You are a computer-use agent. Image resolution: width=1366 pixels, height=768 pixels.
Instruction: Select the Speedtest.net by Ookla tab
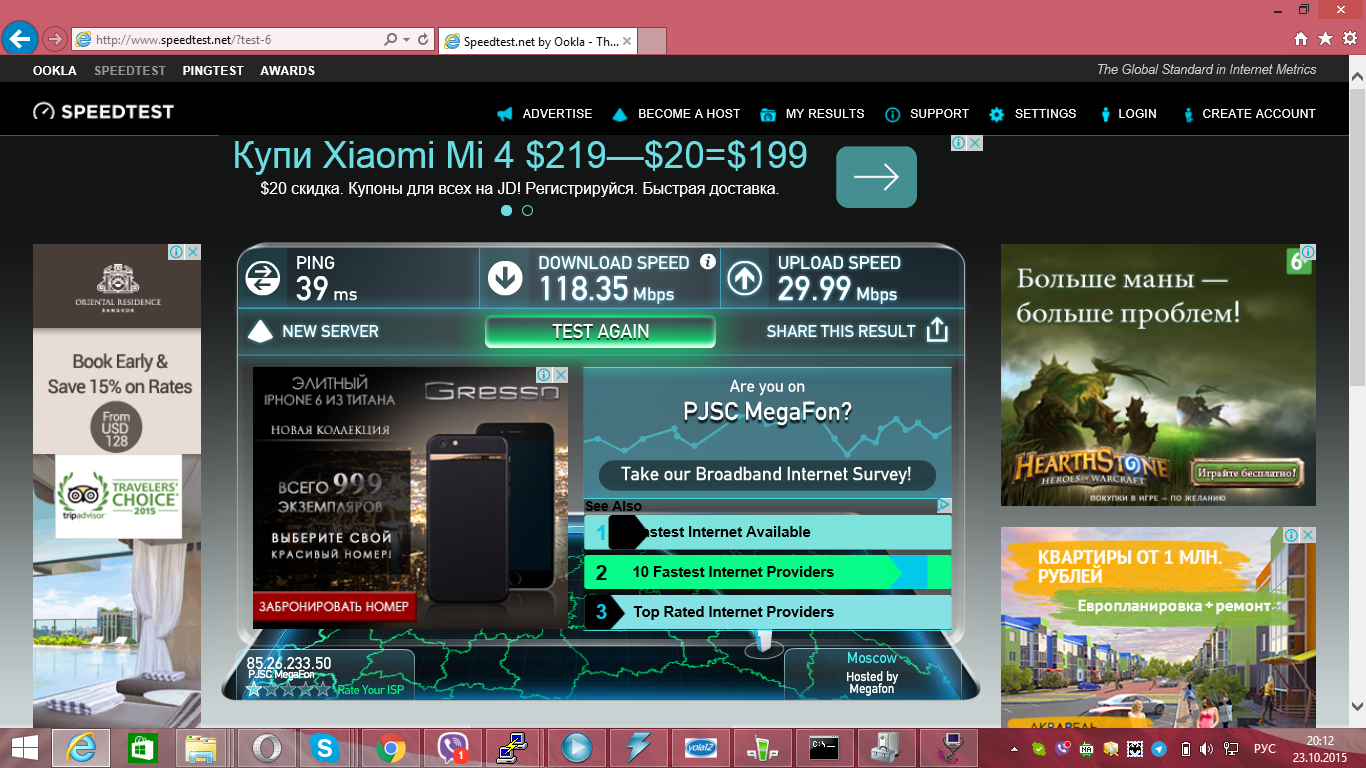pos(538,41)
